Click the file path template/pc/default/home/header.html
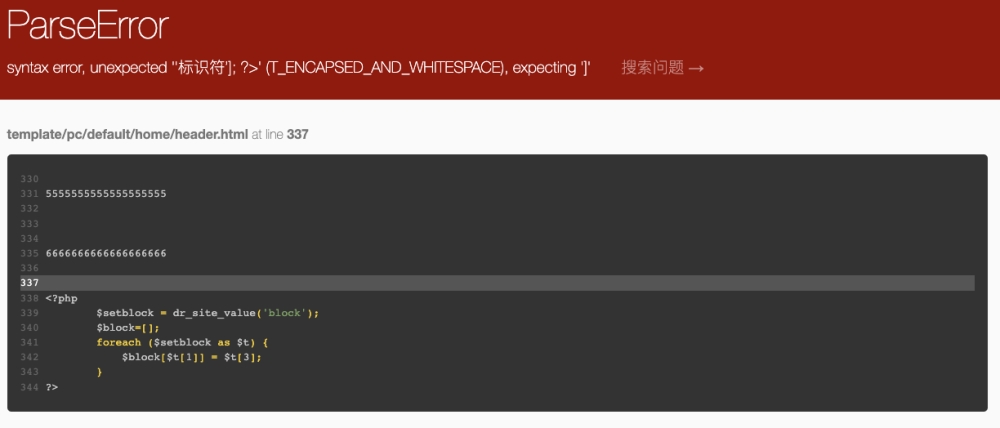Image resolution: width=1000 pixels, height=428 pixels. point(127,135)
